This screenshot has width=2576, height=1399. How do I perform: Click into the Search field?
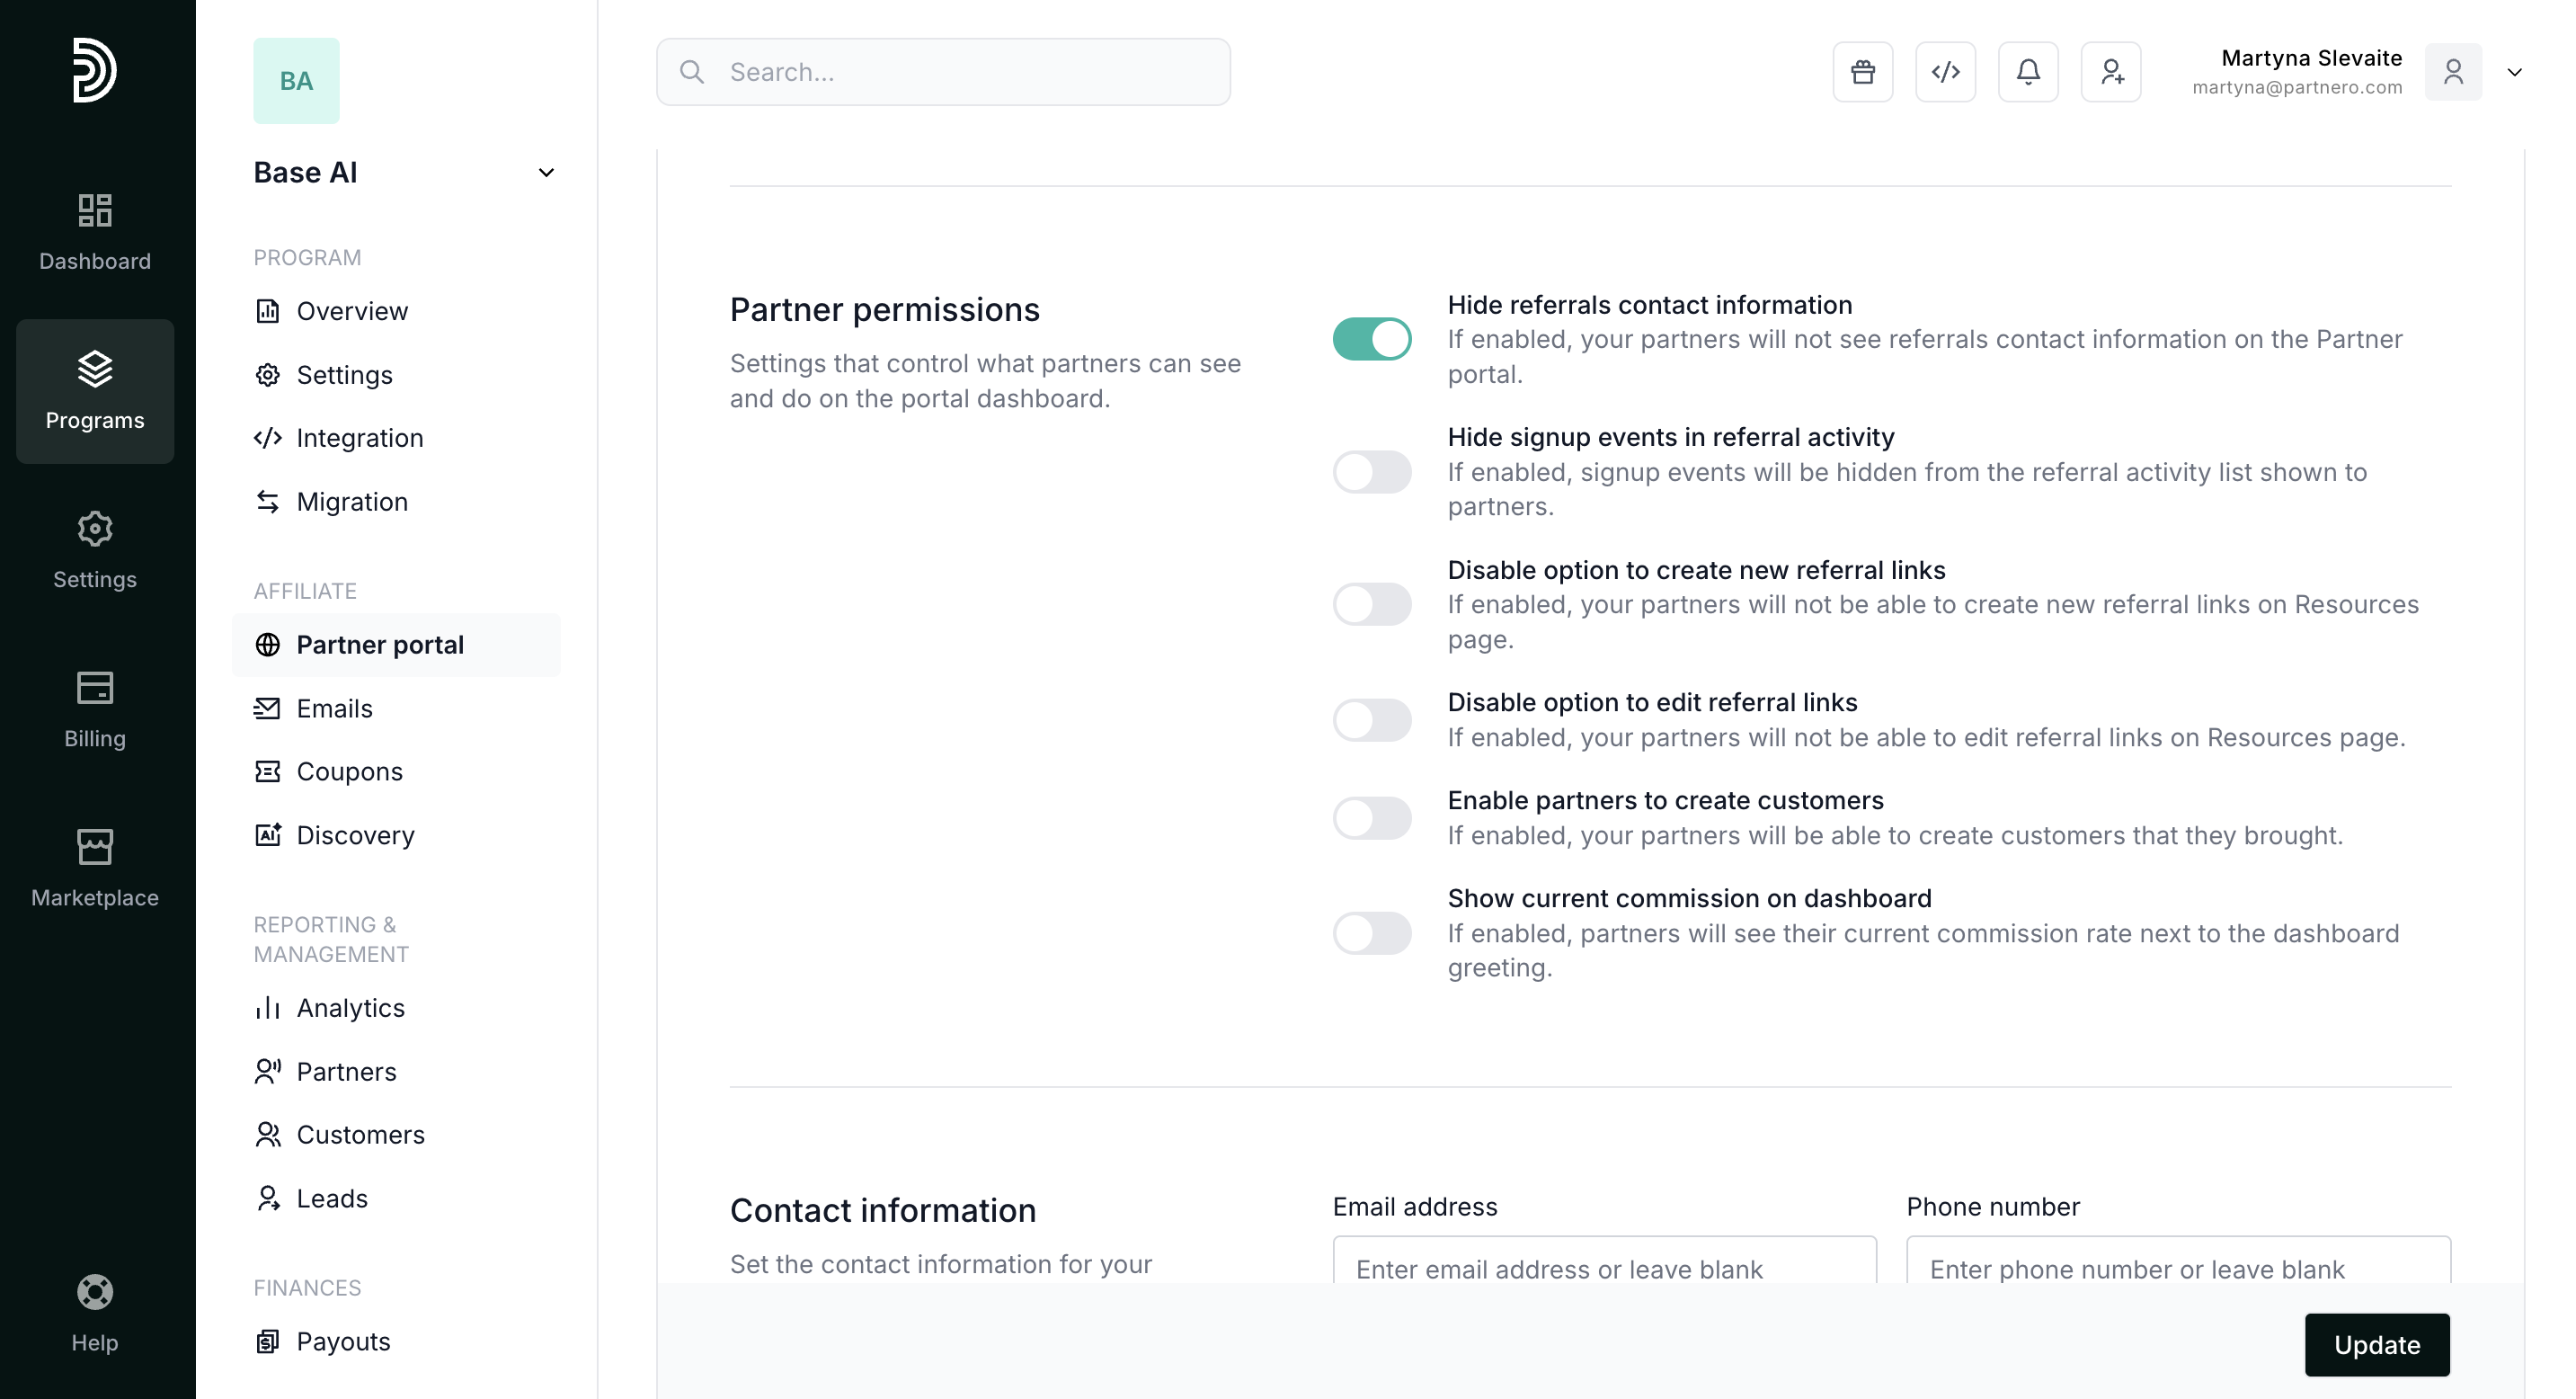pos(943,72)
